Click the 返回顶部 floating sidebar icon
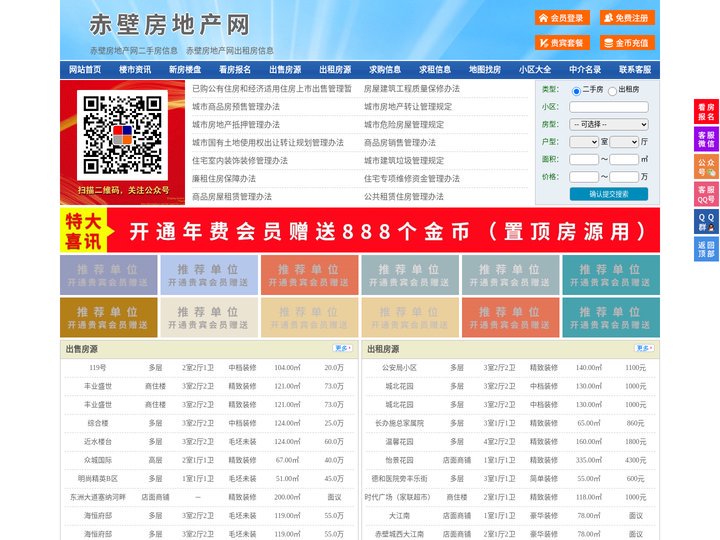This screenshot has height=540, width=720. tap(706, 249)
